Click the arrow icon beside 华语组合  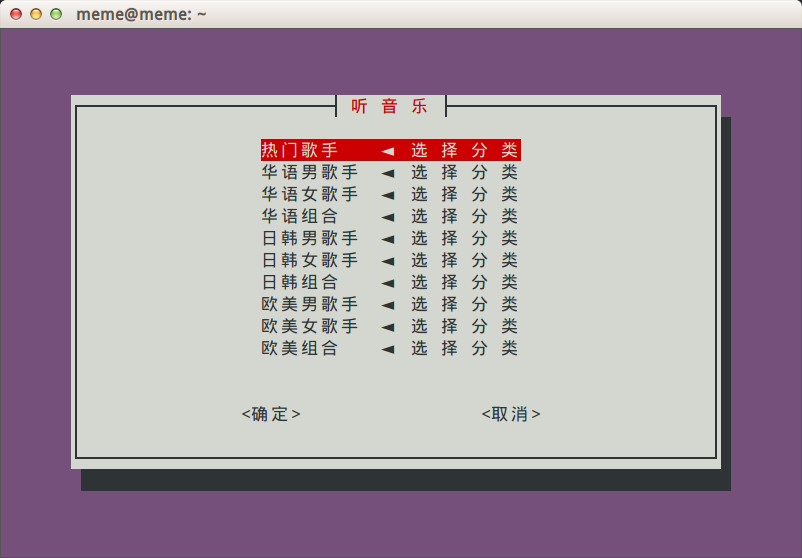pos(388,217)
